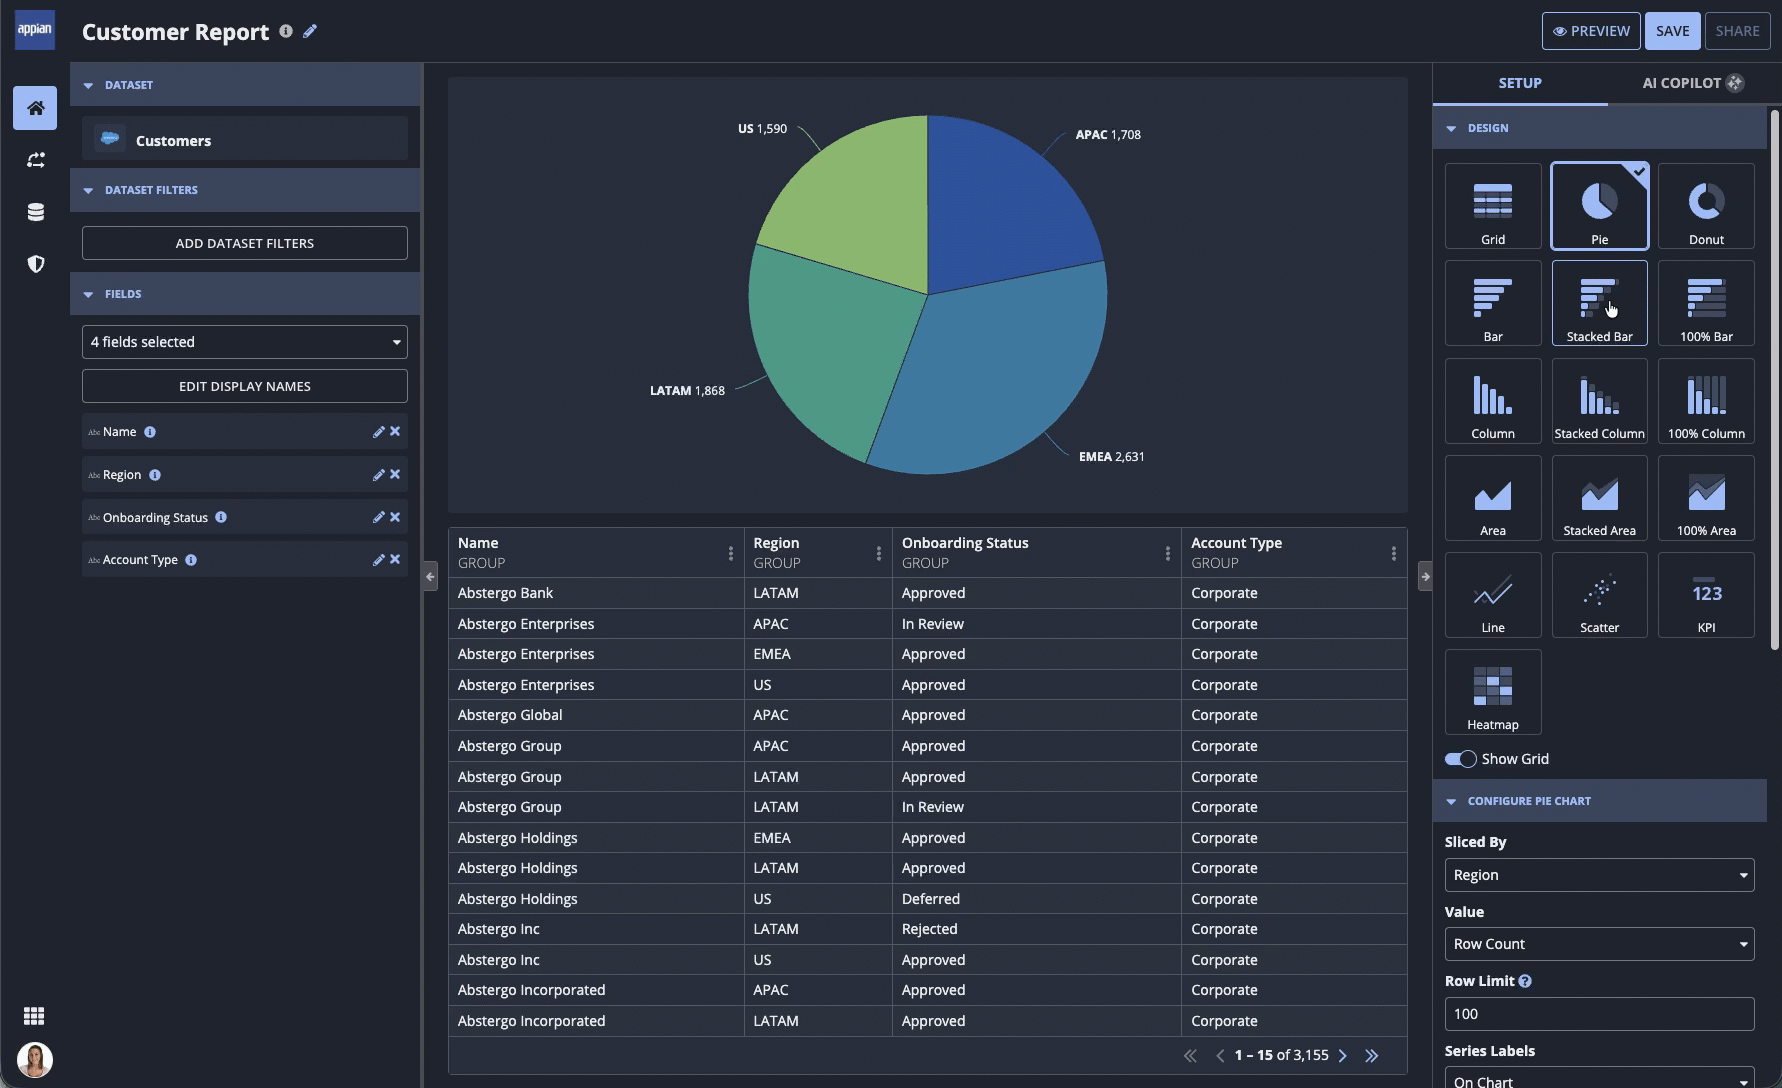
Task: Select the Stacked Area chart type
Action: point(1599,498)
